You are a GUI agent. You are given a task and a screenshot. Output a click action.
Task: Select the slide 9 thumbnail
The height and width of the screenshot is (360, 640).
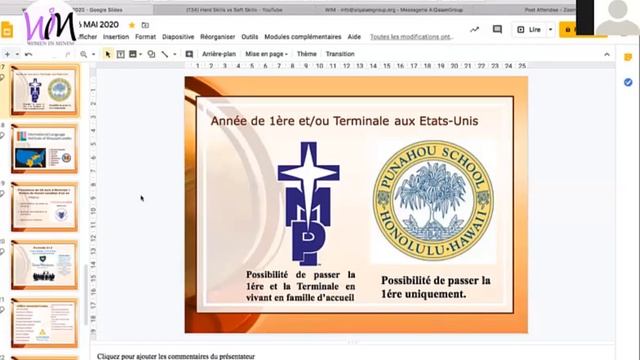(44, 207)
